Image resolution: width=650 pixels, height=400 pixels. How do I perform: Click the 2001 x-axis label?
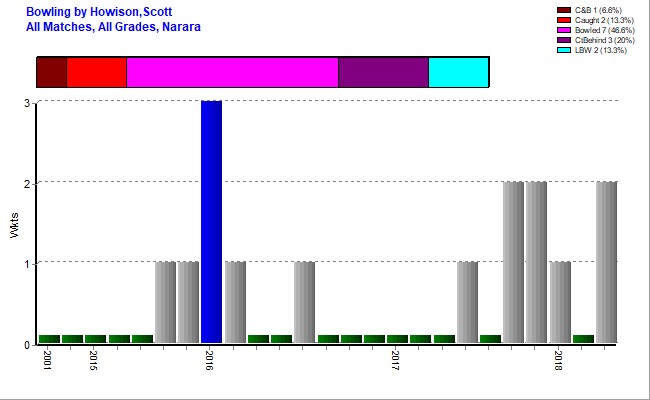click(x=47, y=360)
